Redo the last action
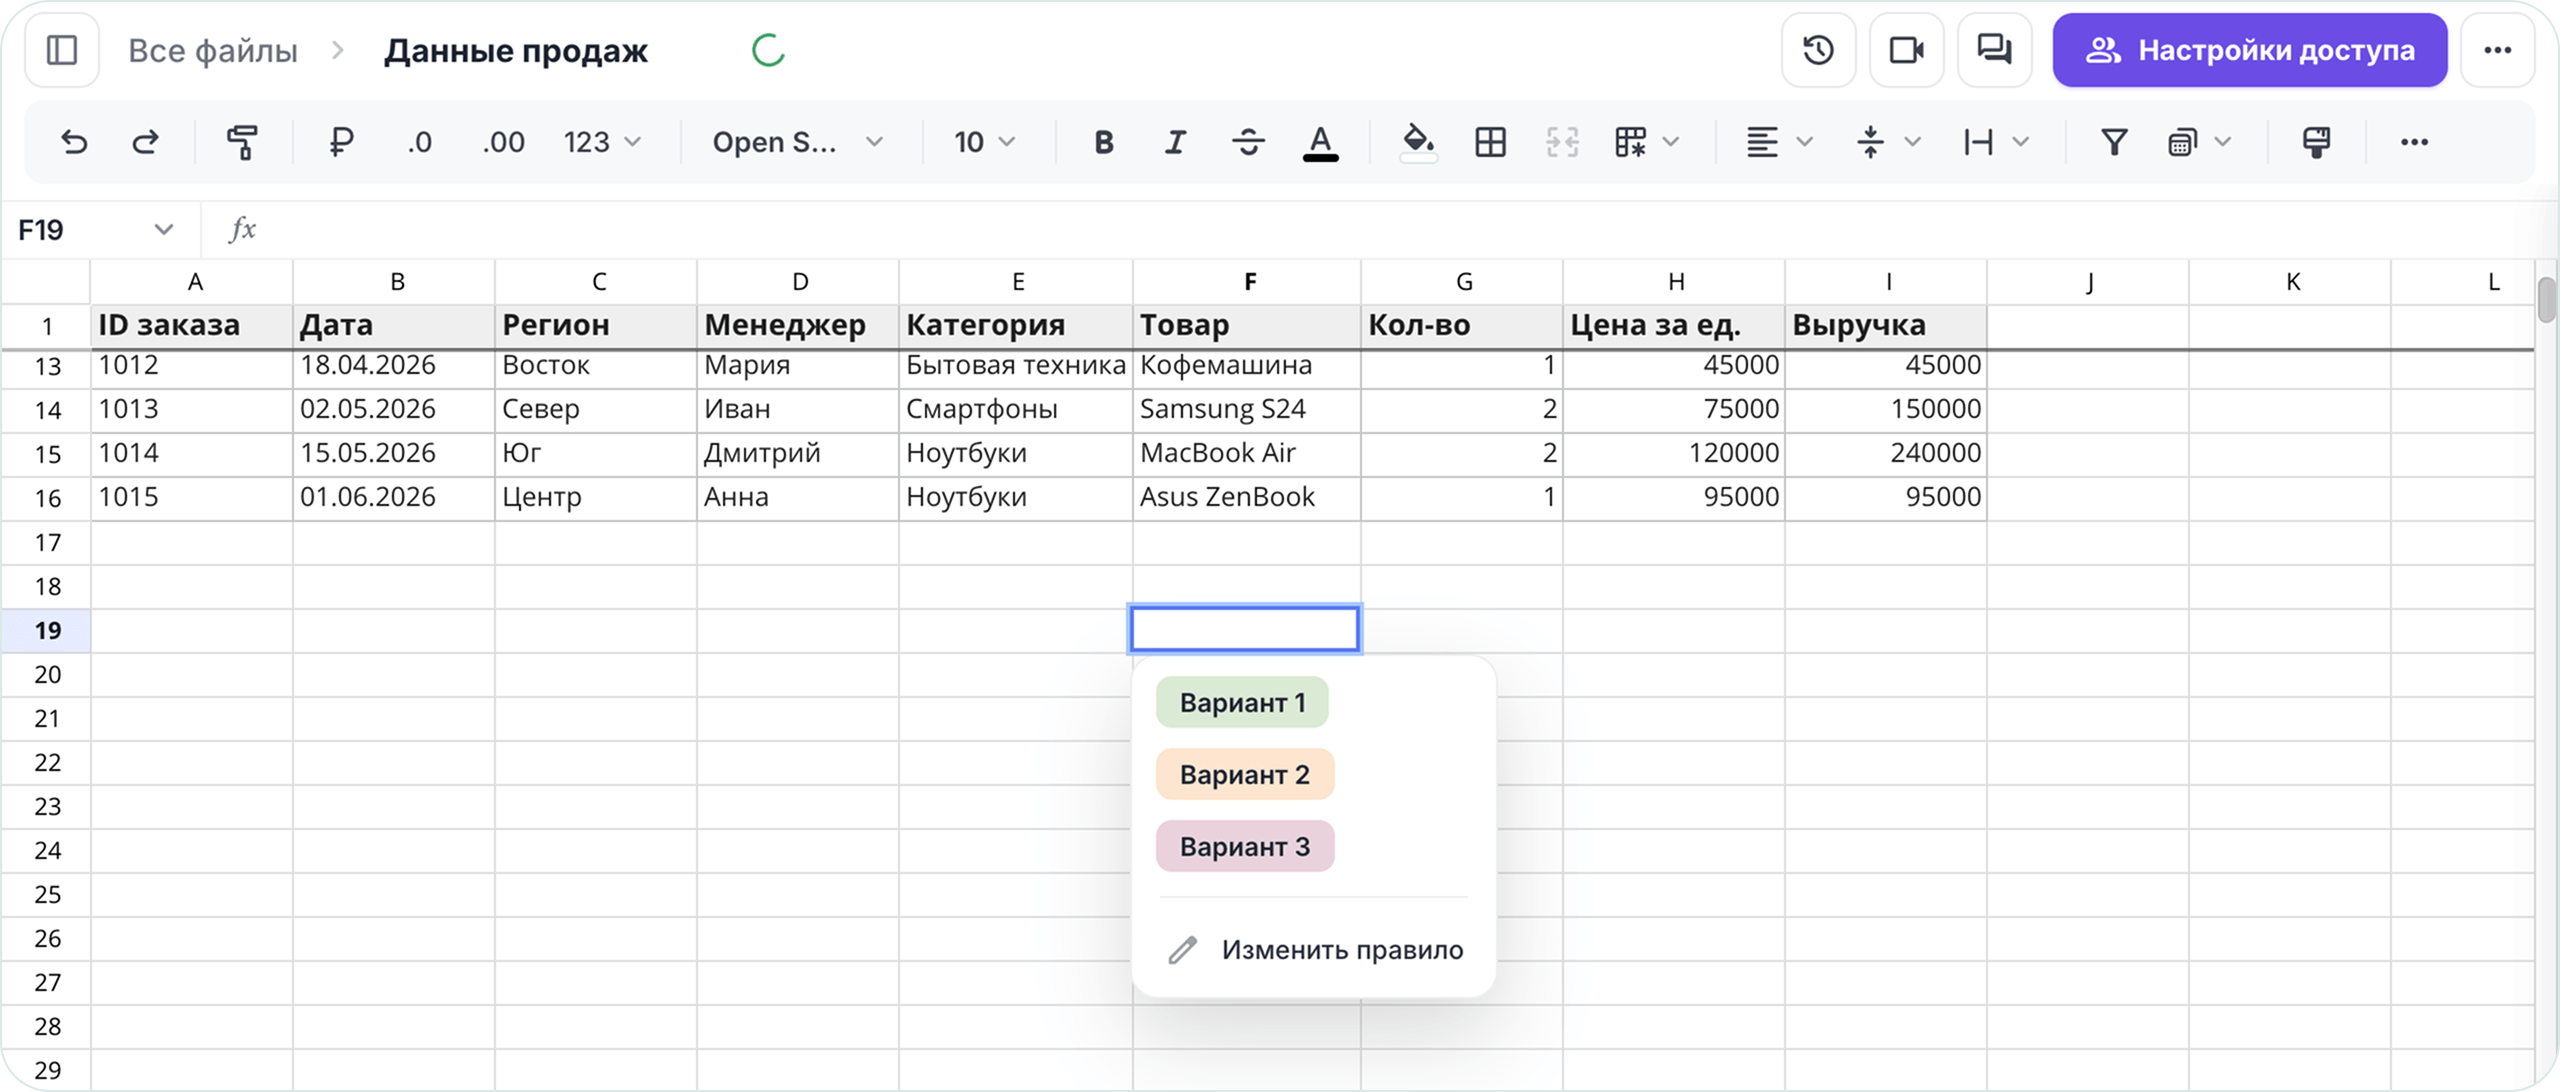Viewport: 2560px width, 1092px height. (146, 142)
